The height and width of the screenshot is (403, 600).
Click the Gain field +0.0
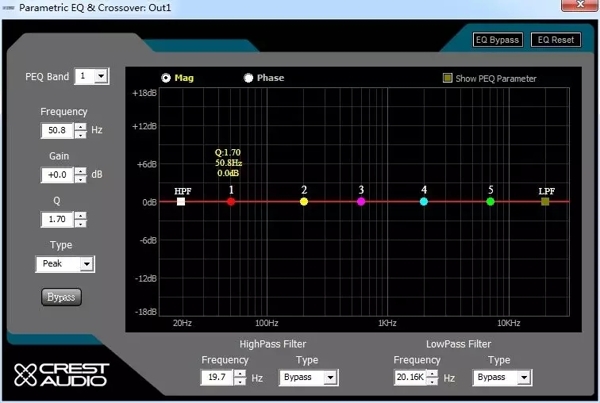(x=57, y=175)
